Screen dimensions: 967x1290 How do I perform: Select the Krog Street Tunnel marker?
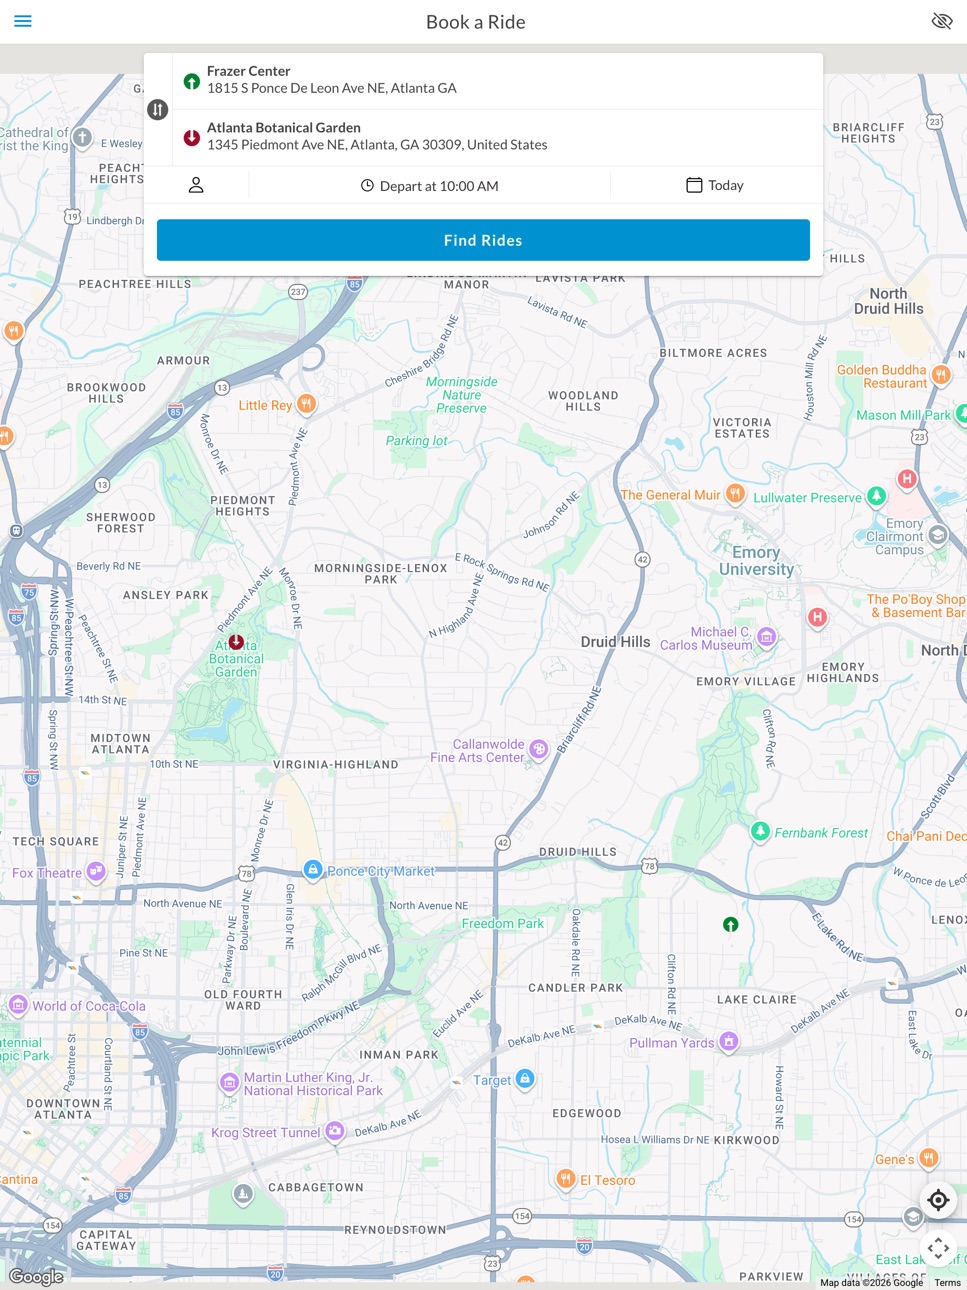click(x=335, y=1131)
